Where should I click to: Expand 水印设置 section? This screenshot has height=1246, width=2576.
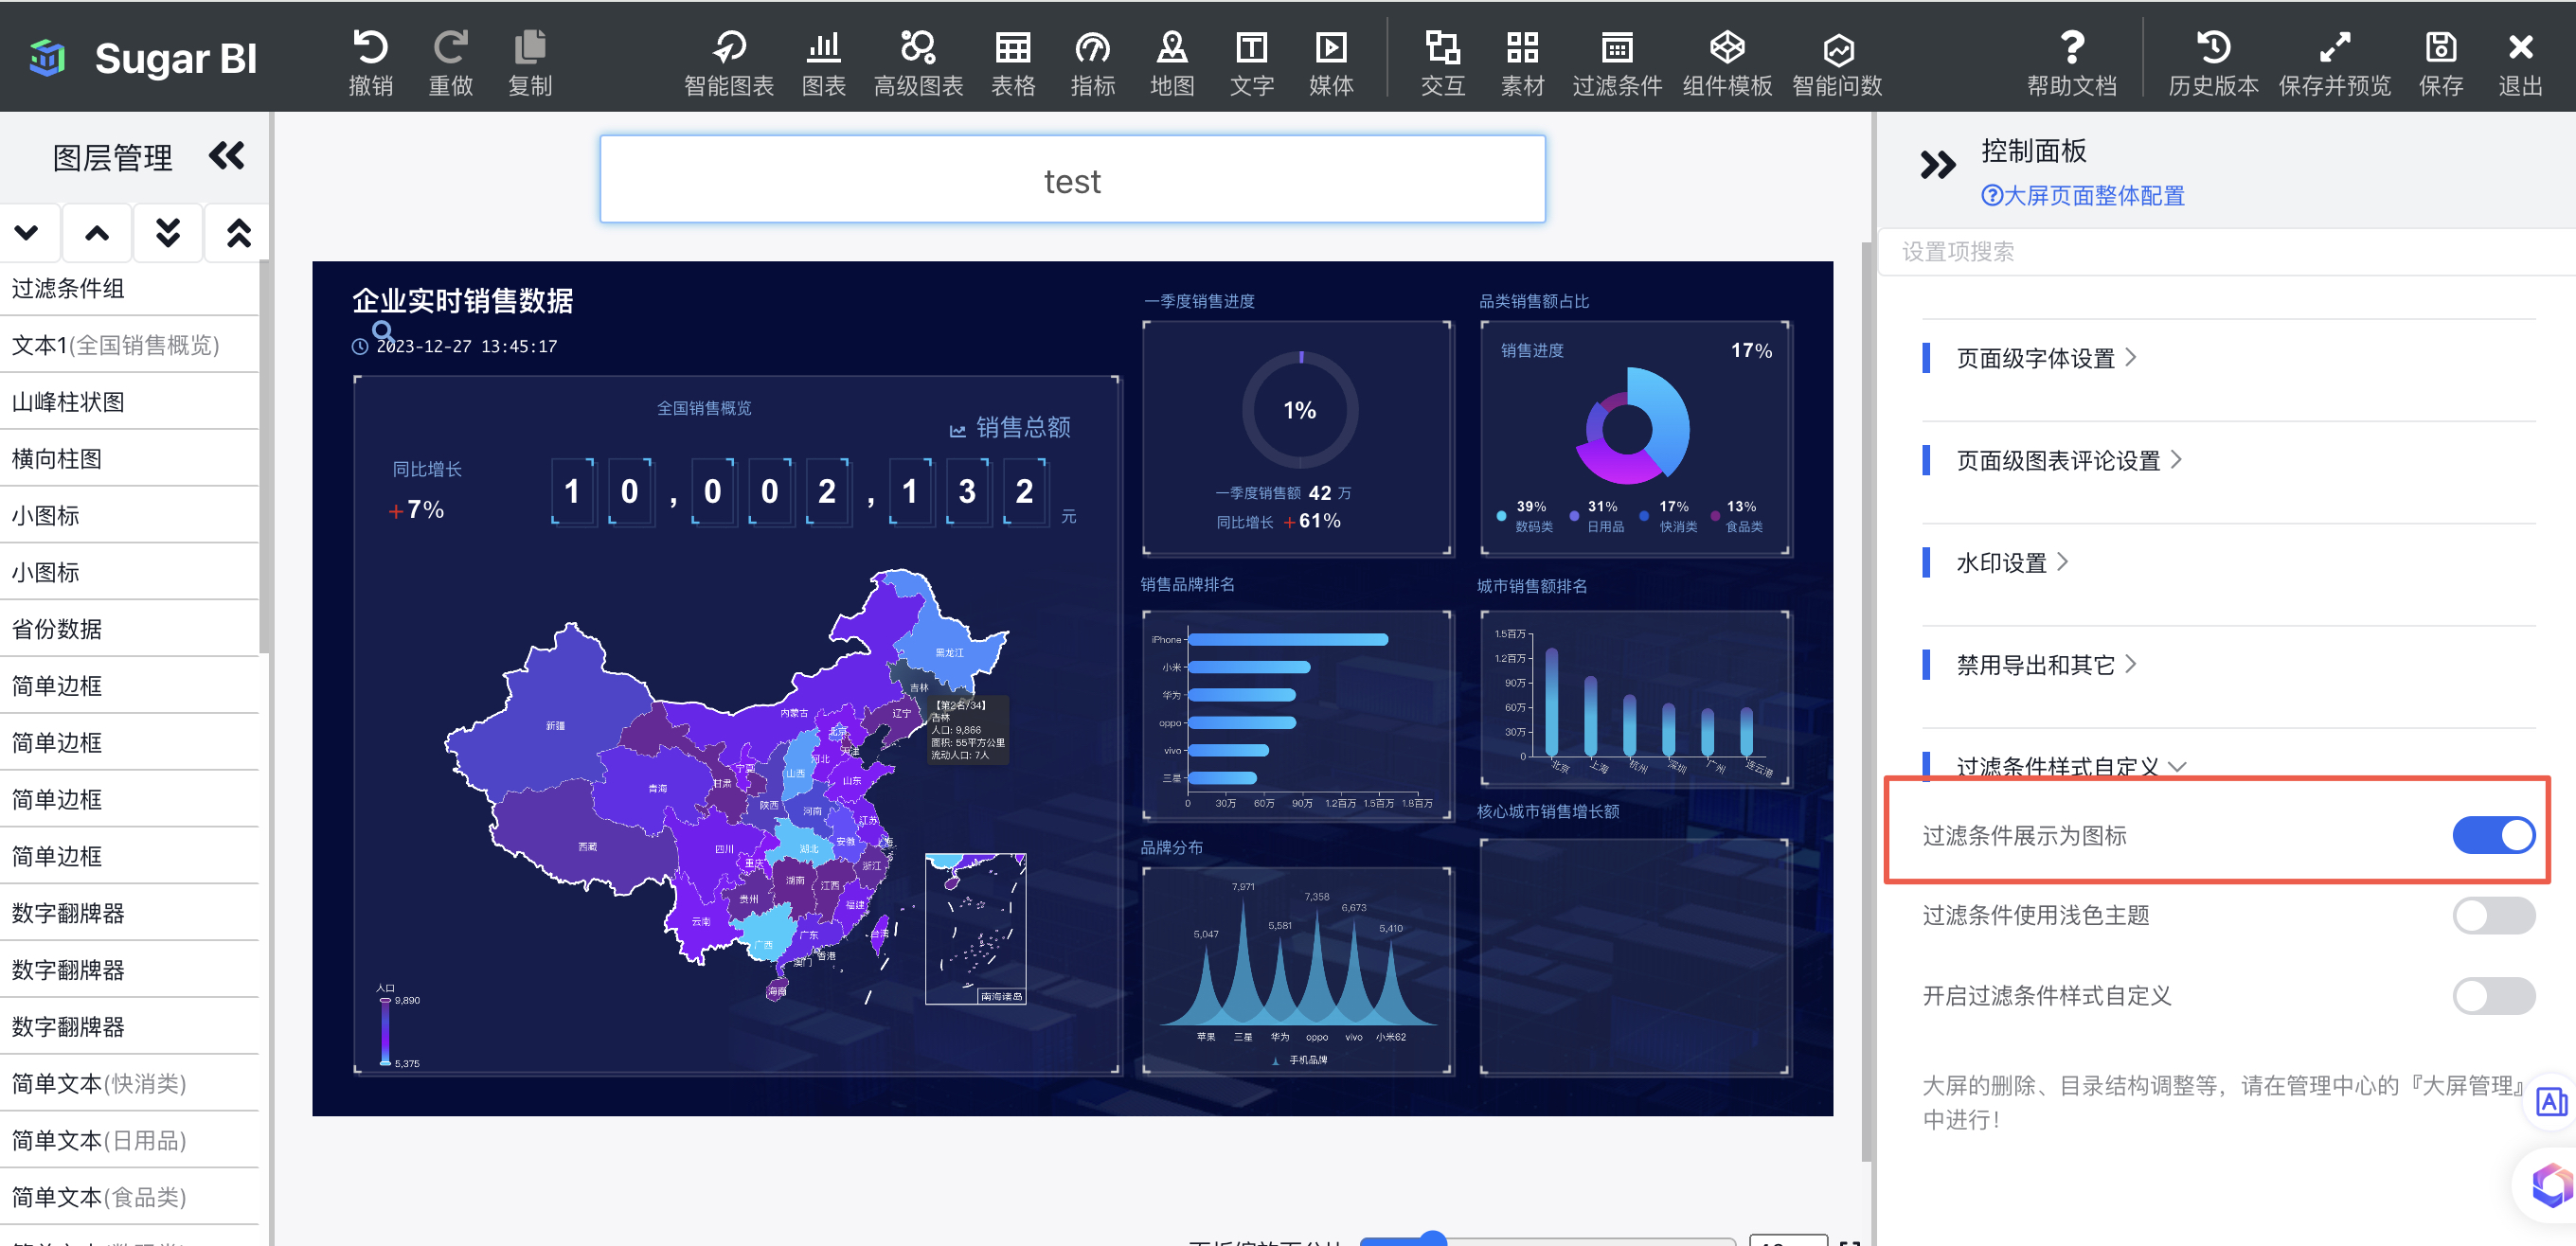point(2012,563)
